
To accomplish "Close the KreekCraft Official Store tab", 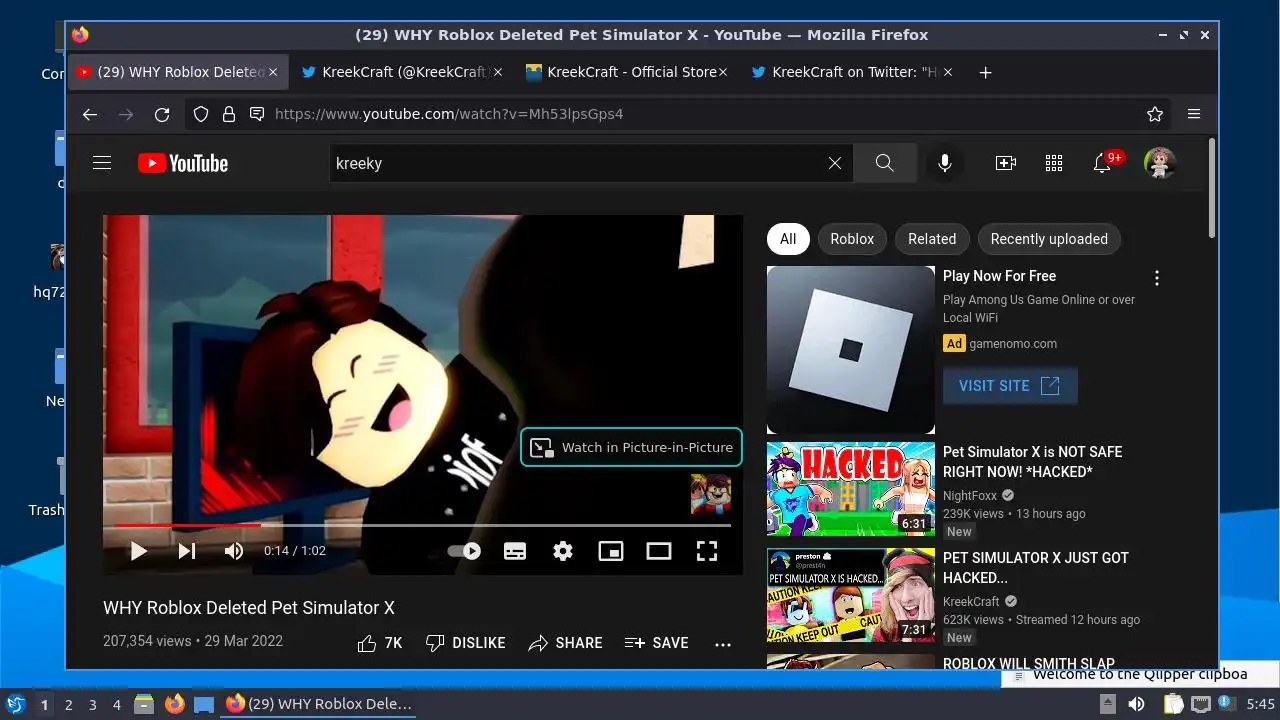I will 723,72.
